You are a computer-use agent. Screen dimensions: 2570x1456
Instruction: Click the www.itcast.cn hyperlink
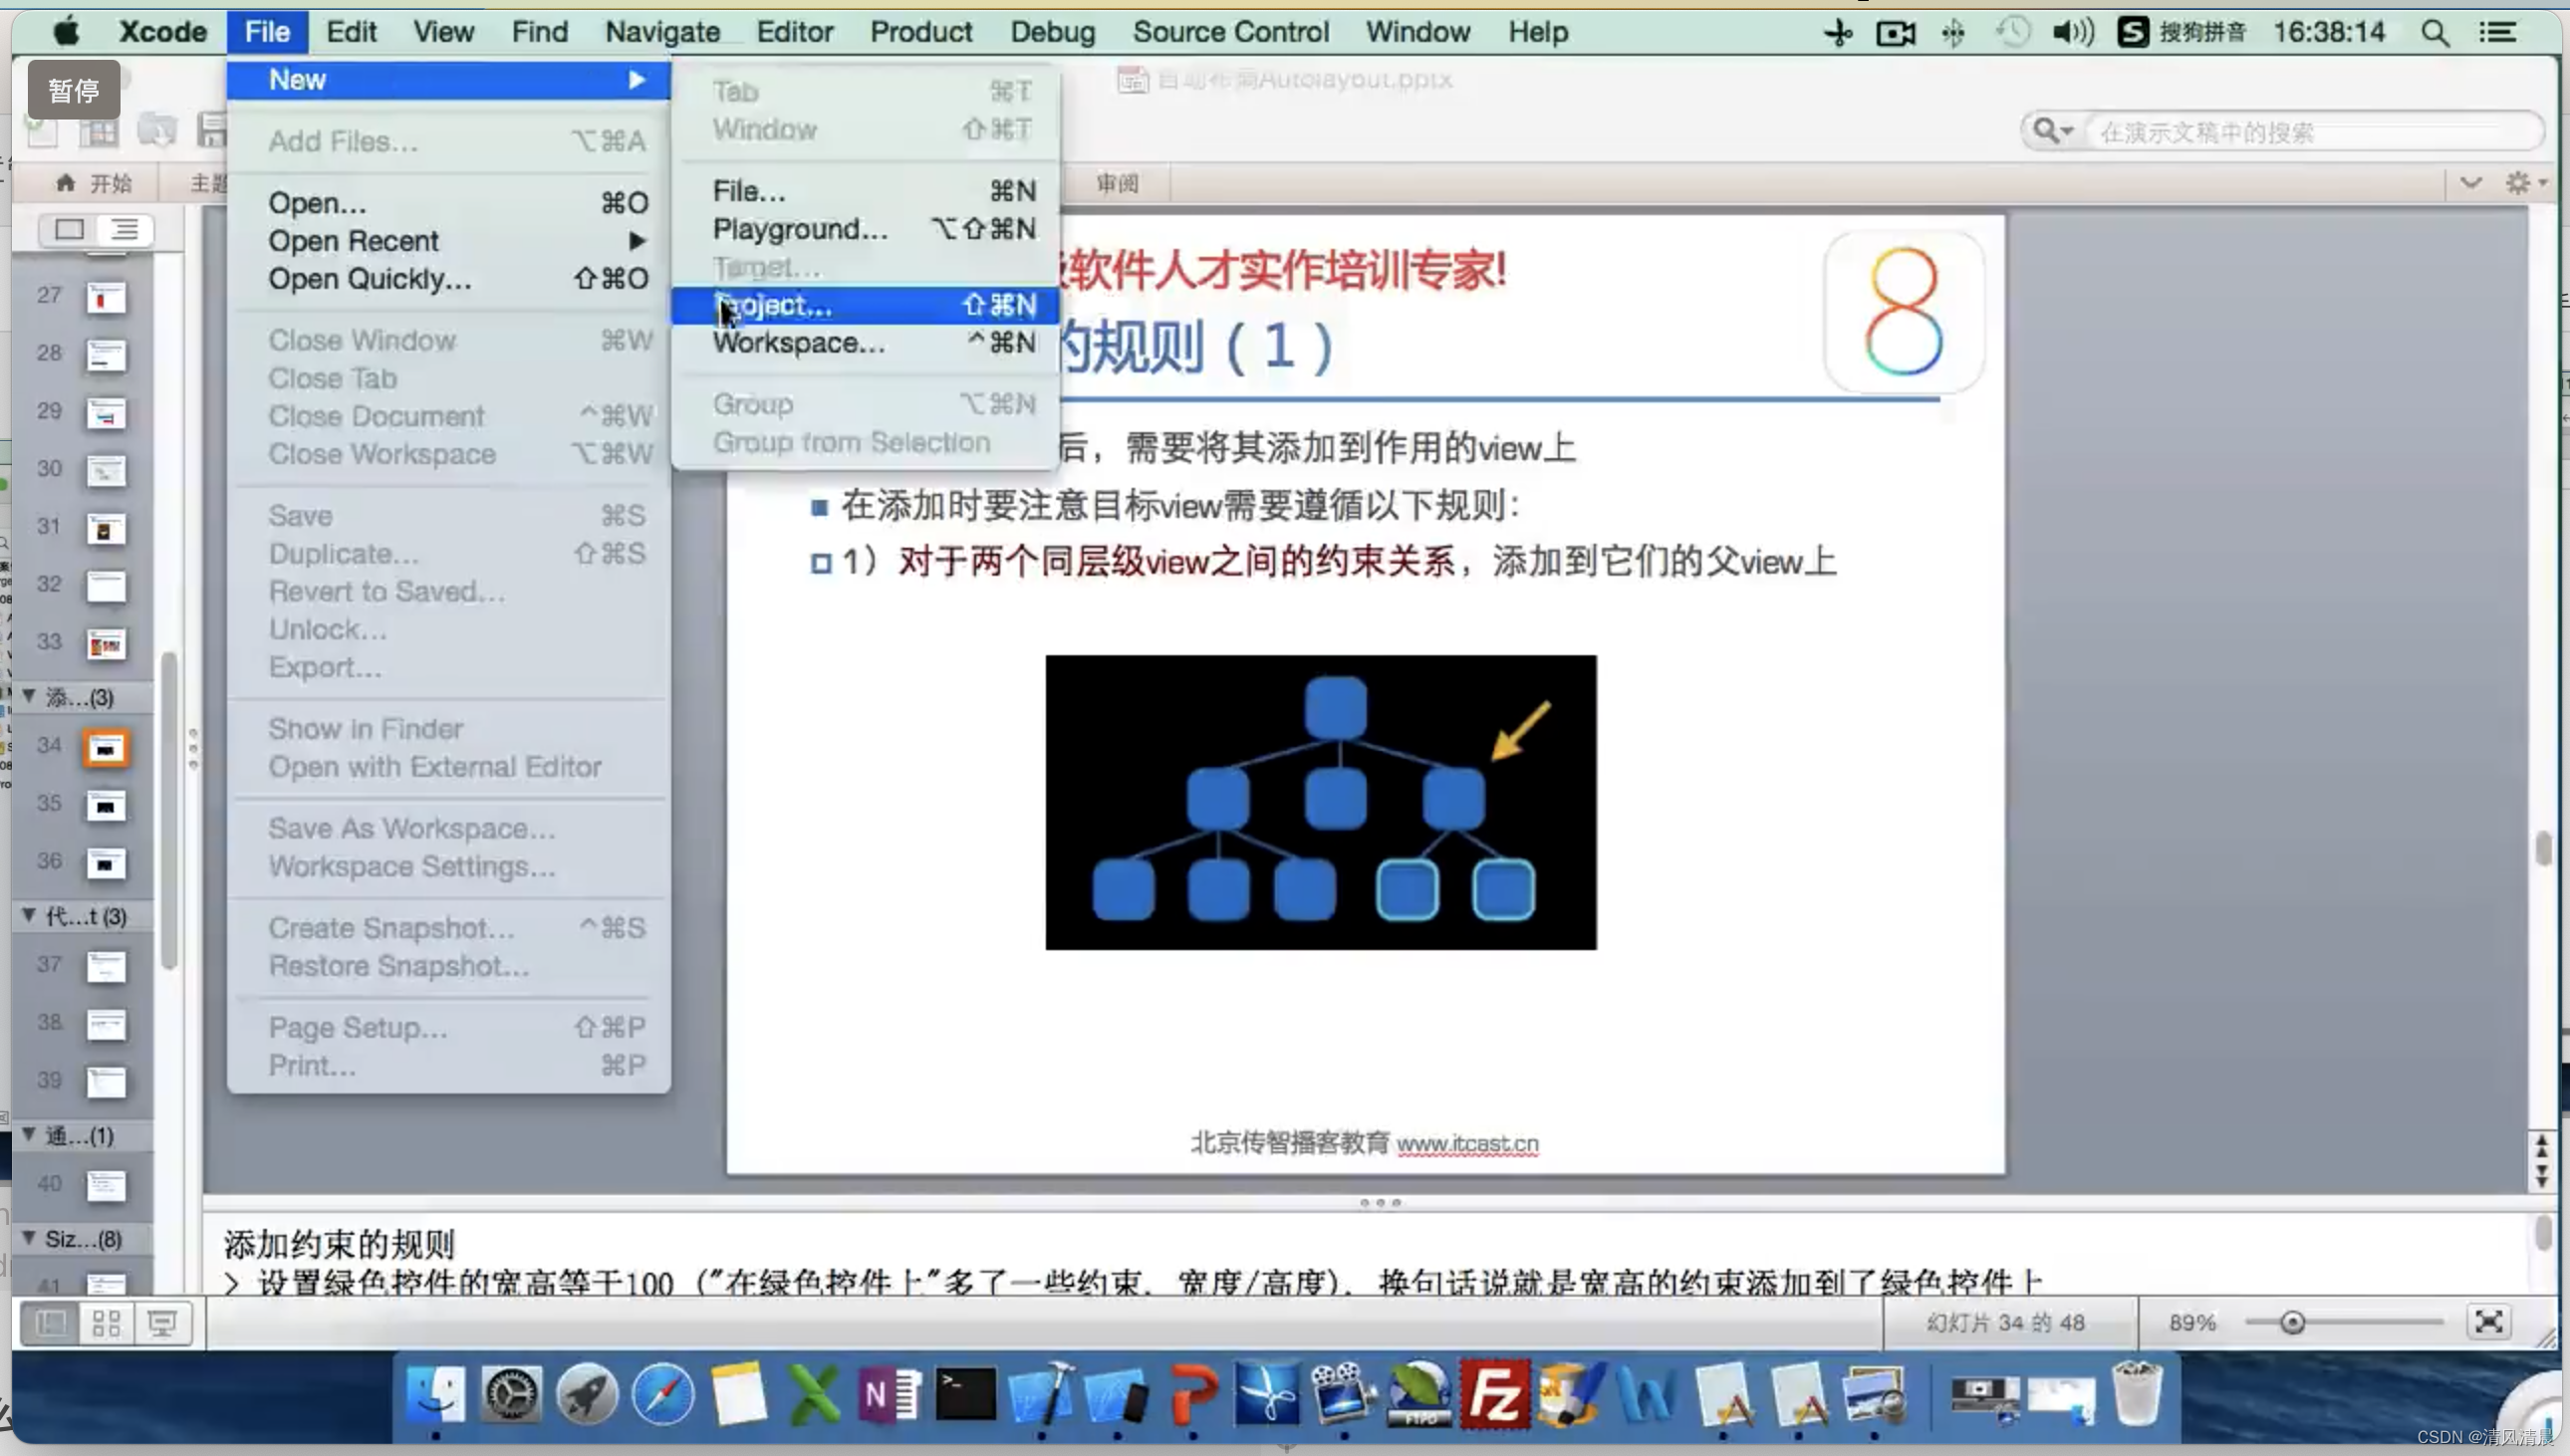pos(1468,1142)
